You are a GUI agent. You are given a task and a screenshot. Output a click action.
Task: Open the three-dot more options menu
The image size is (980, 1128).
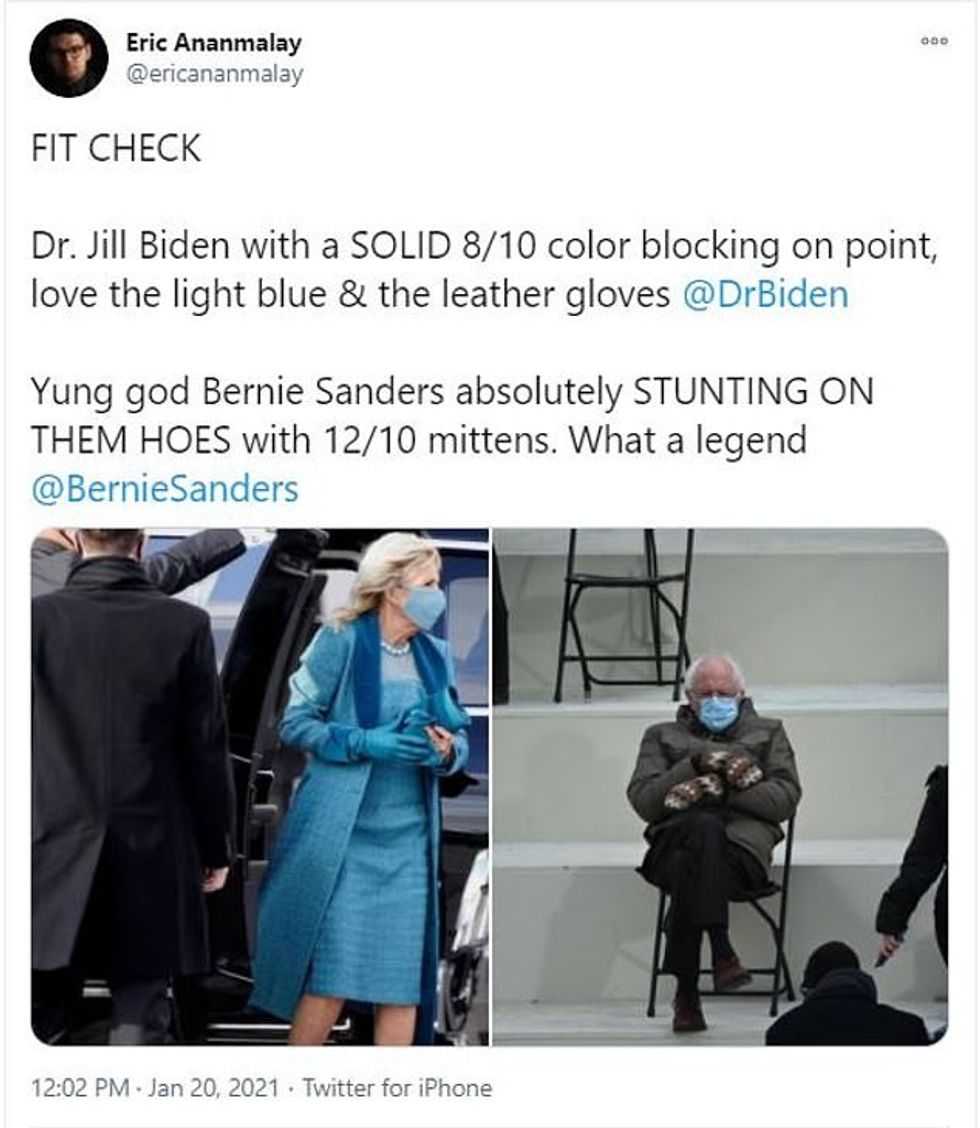934,41
